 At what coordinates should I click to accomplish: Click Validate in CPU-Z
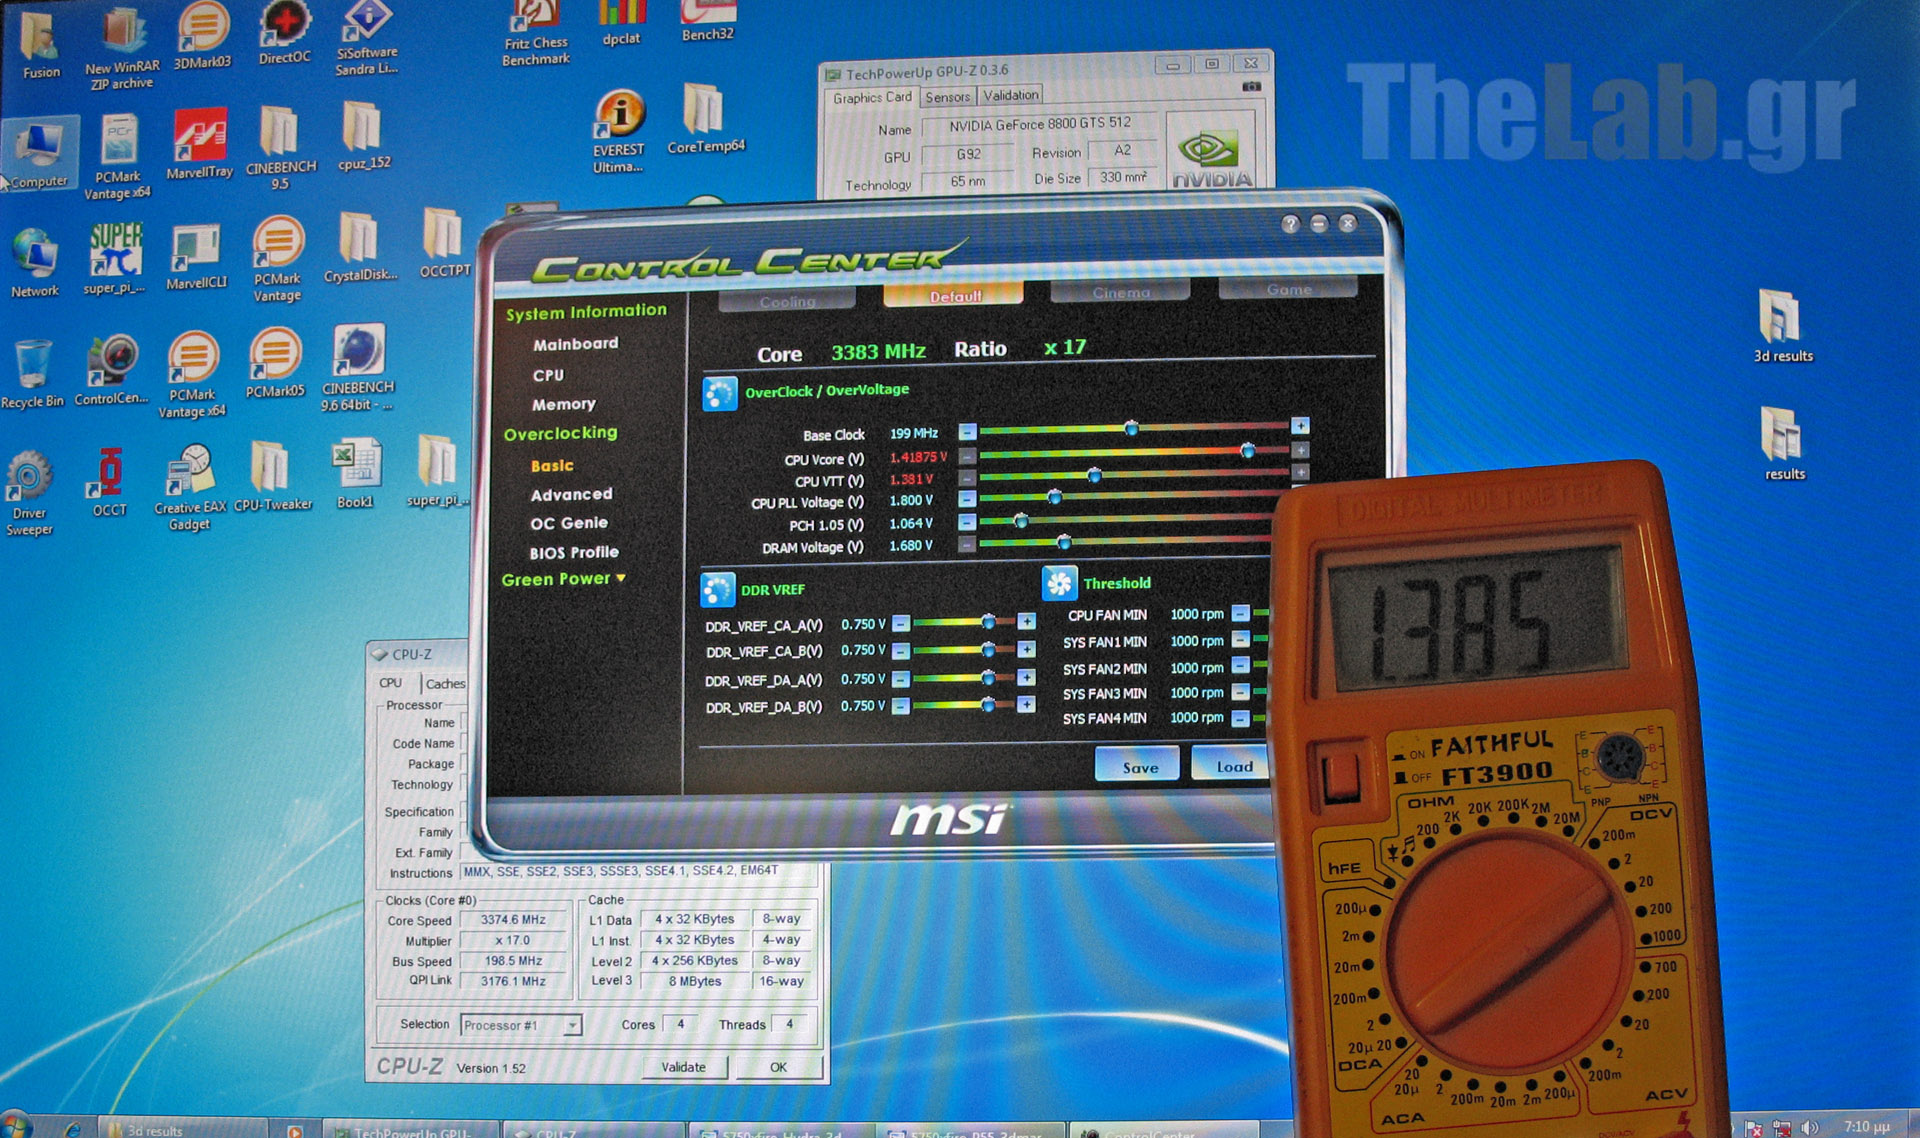pyautogui.click(x=683, y=1067)
